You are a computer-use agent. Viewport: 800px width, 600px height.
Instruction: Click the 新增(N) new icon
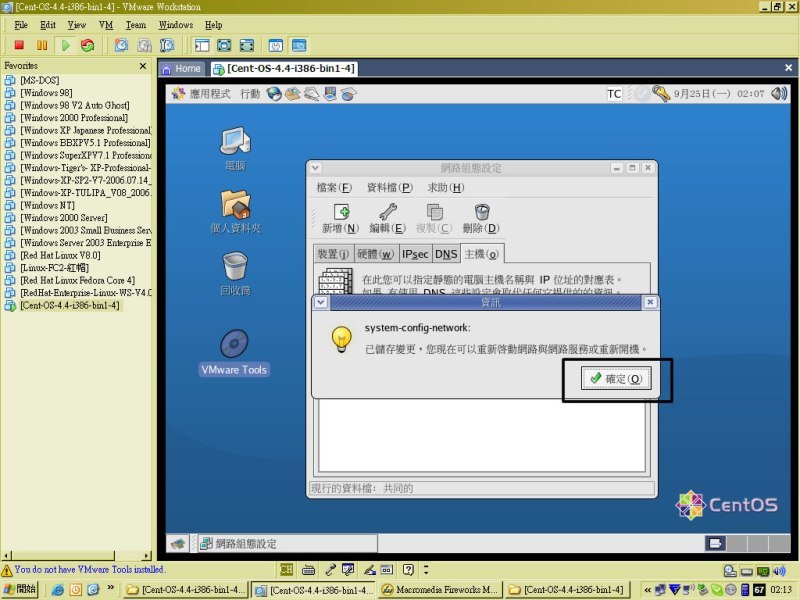(340, 218)
